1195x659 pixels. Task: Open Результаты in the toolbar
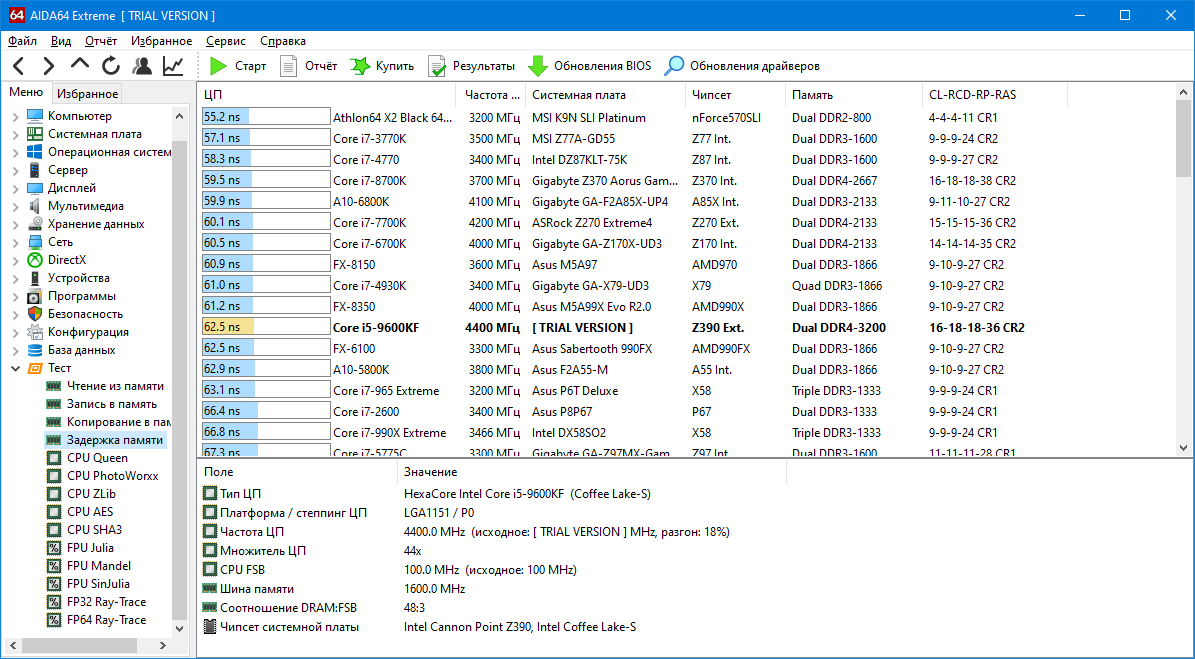point(471,66)
